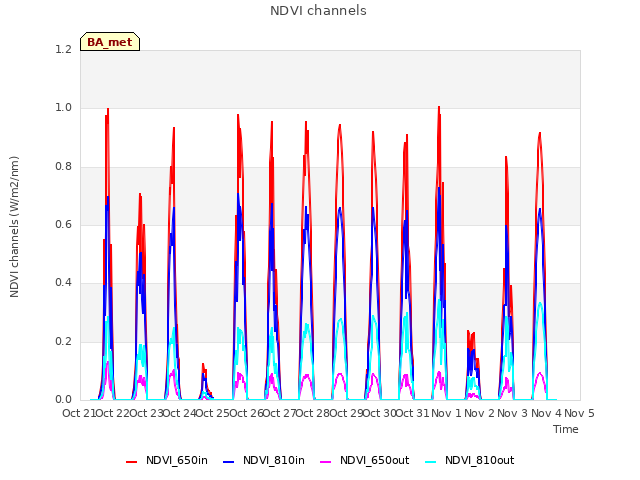The image size is (640, 480).
Task: Click the 1.0 y-axis tick label
Action: [63, 108]
